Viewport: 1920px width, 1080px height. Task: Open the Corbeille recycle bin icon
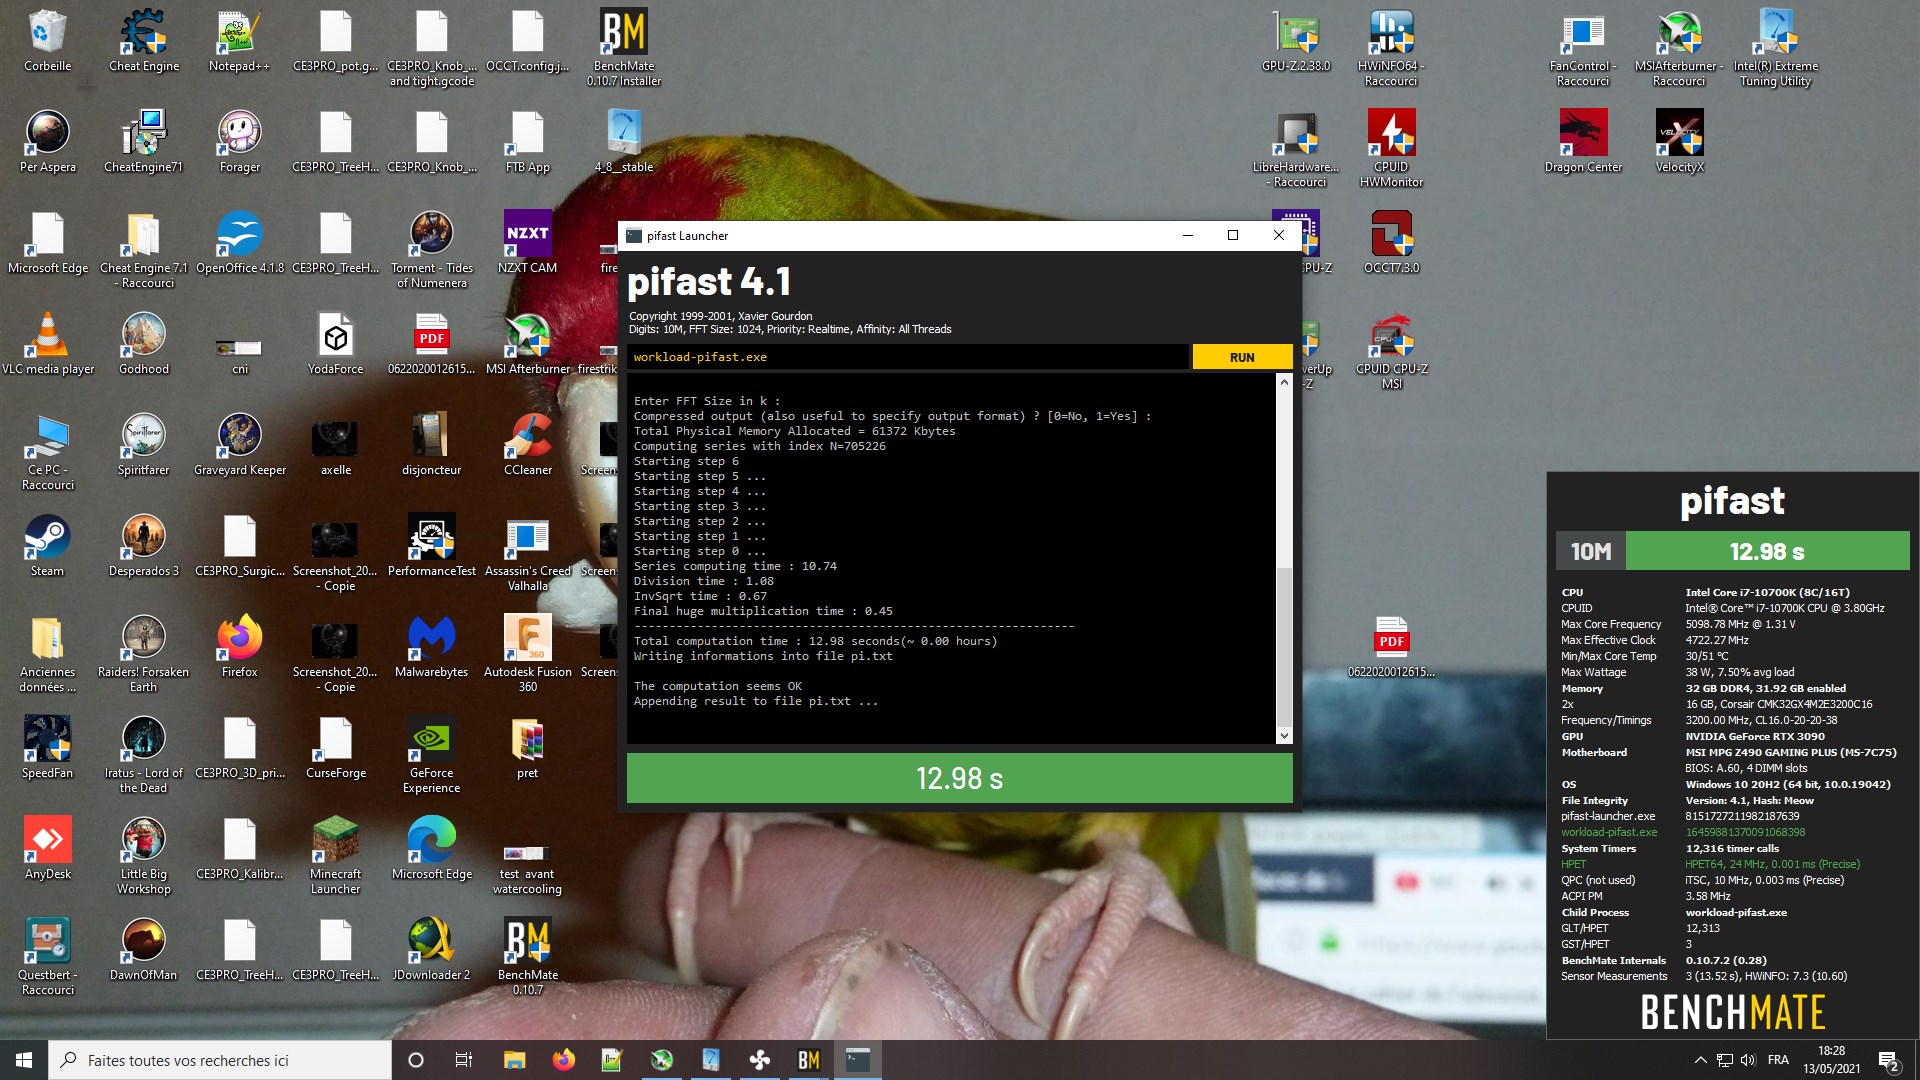click(x=47, y=41)
